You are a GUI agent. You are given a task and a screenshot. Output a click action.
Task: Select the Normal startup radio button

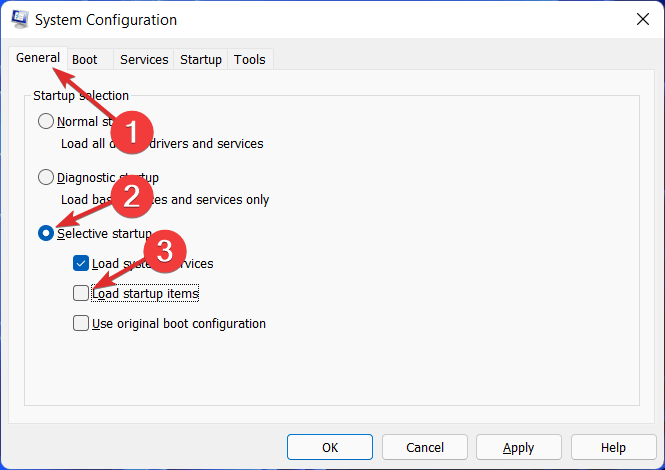(46, 122)
